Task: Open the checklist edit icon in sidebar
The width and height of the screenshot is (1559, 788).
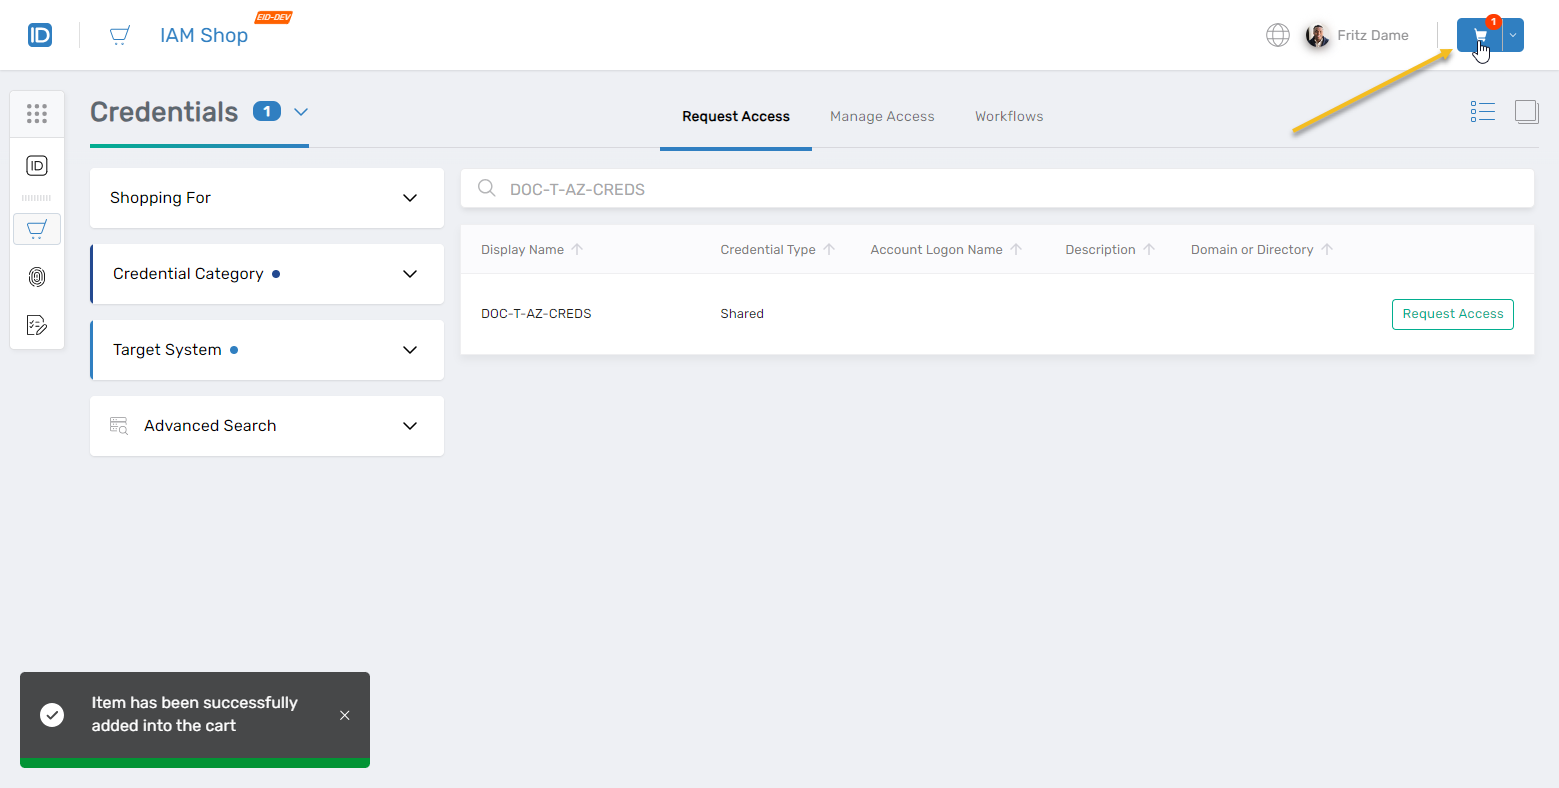Action: 37,325
